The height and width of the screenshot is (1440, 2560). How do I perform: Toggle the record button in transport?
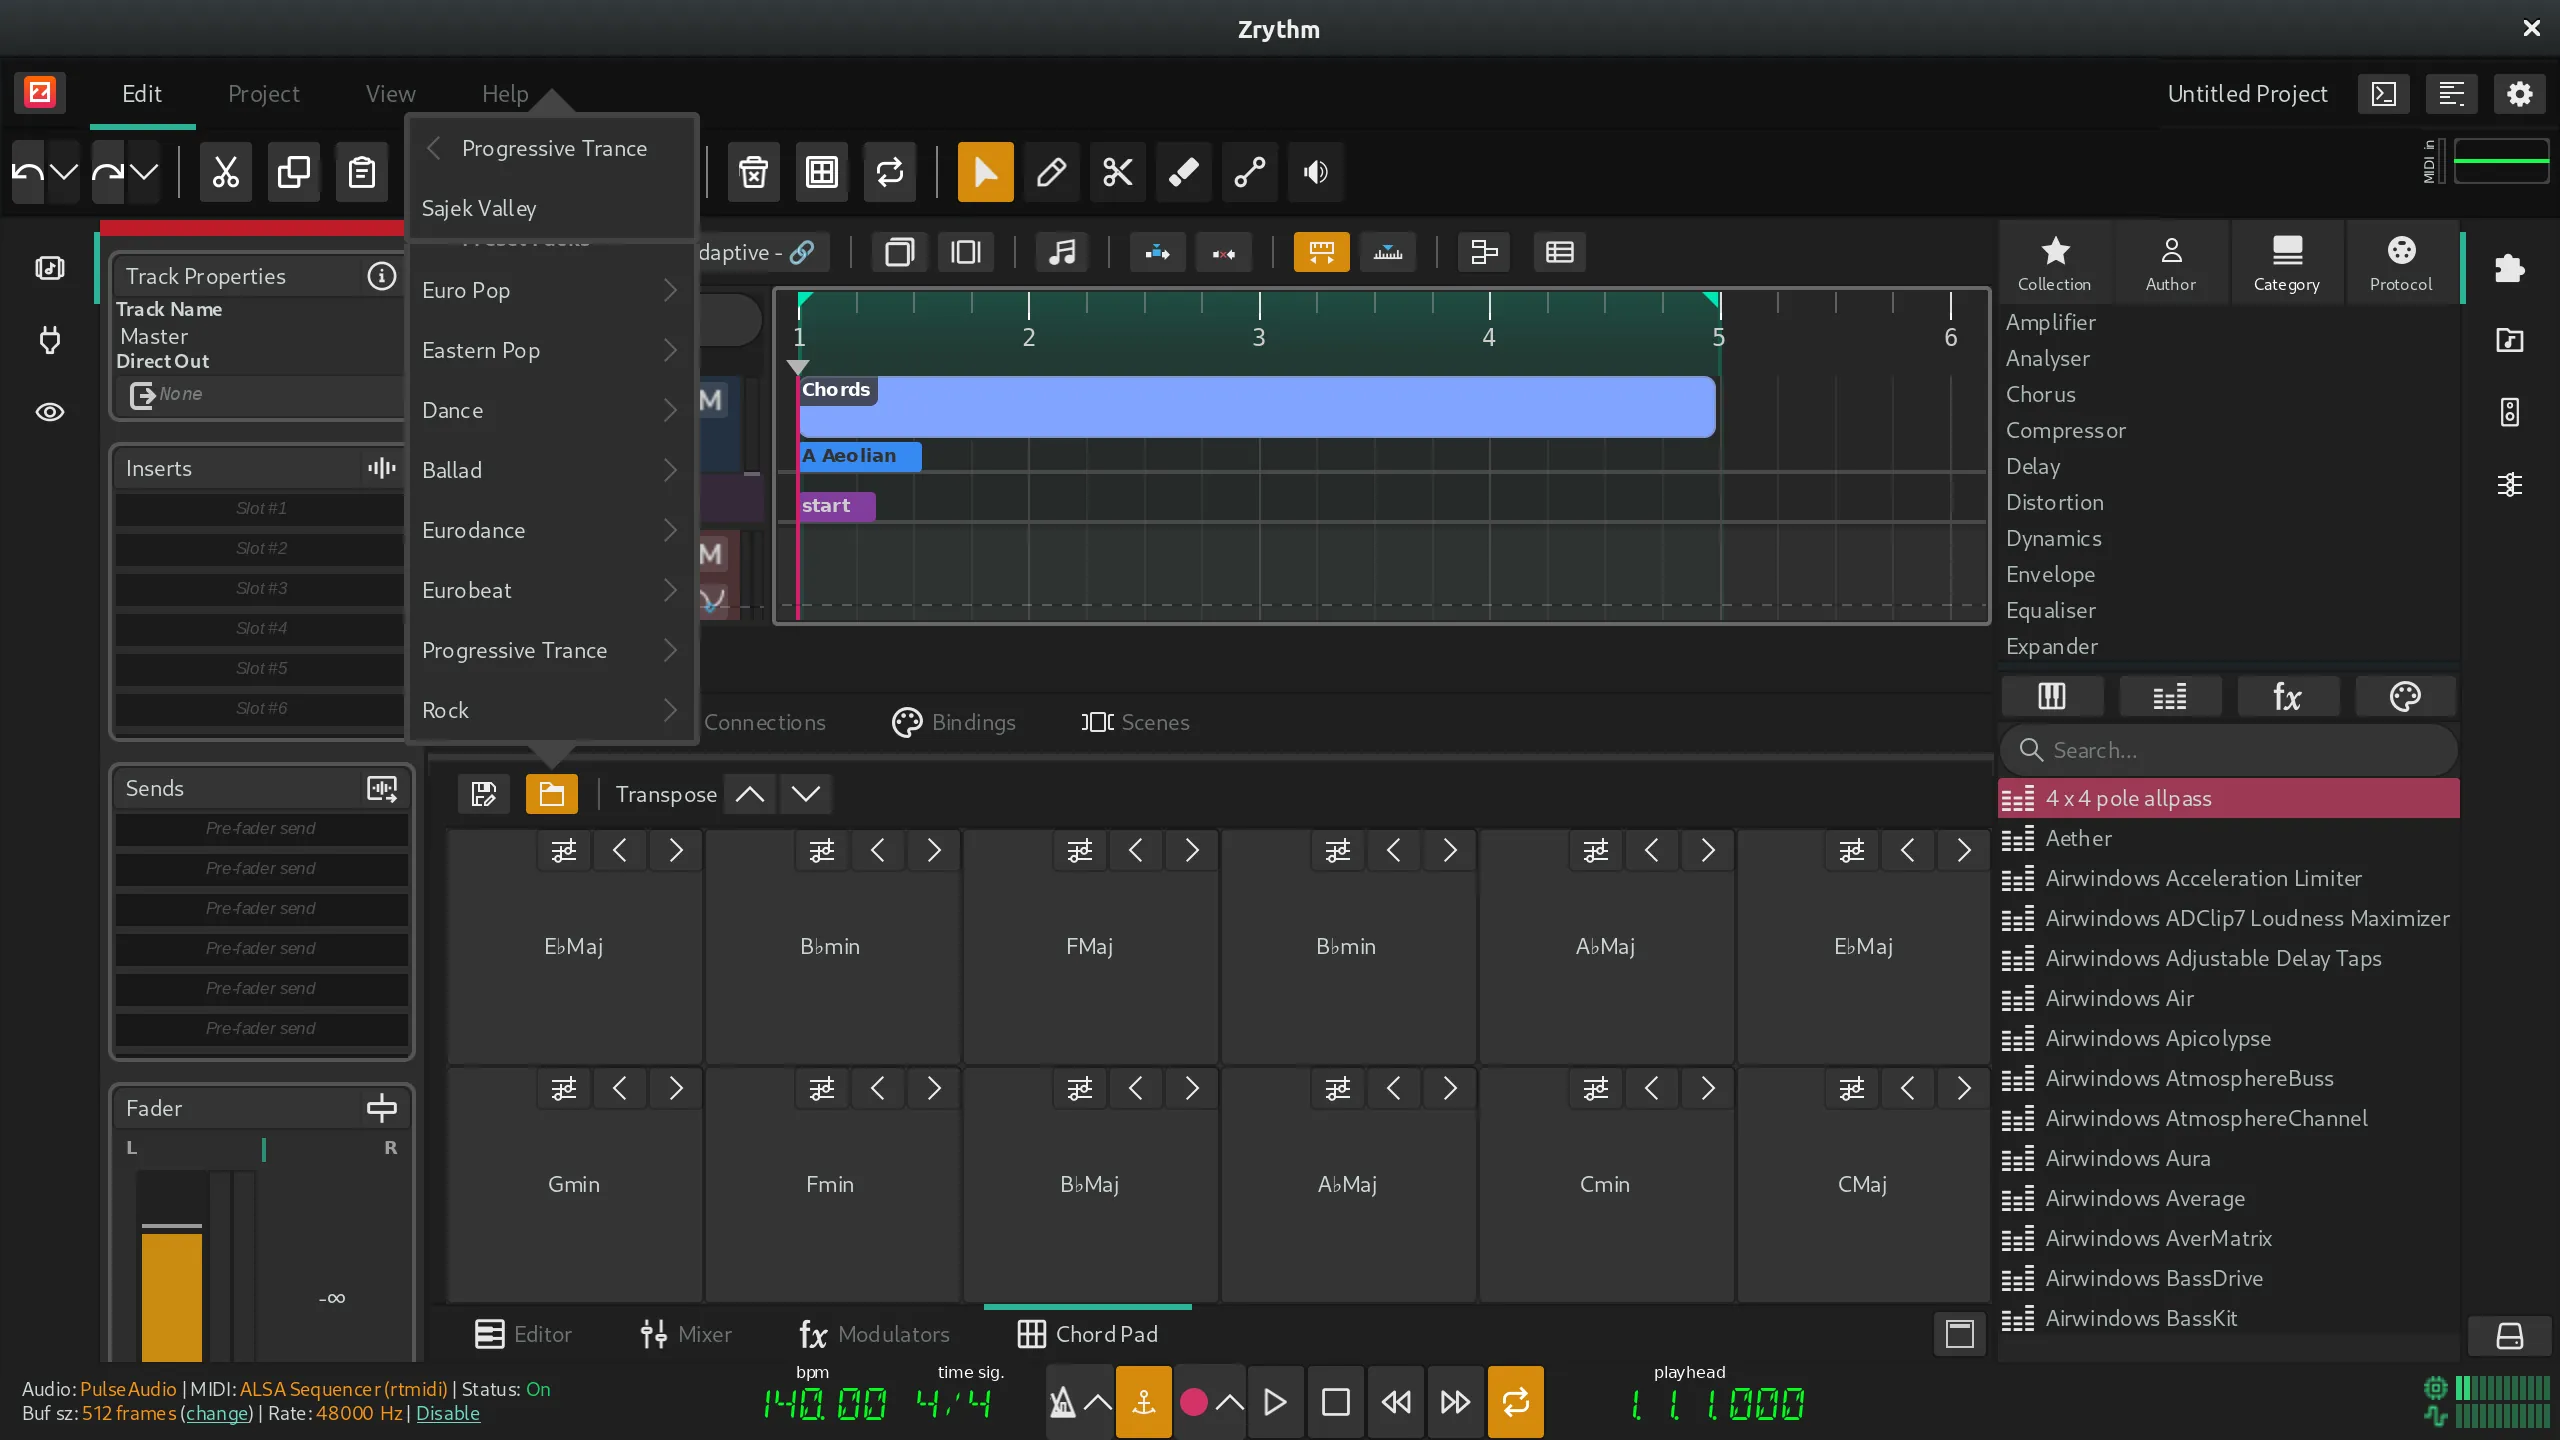(1192, 1401)
